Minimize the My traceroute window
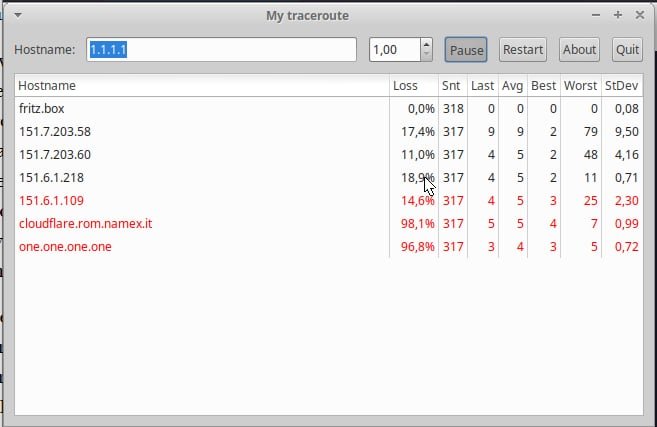Viewport: 657px width, 427px height. (x=597, y=15)
